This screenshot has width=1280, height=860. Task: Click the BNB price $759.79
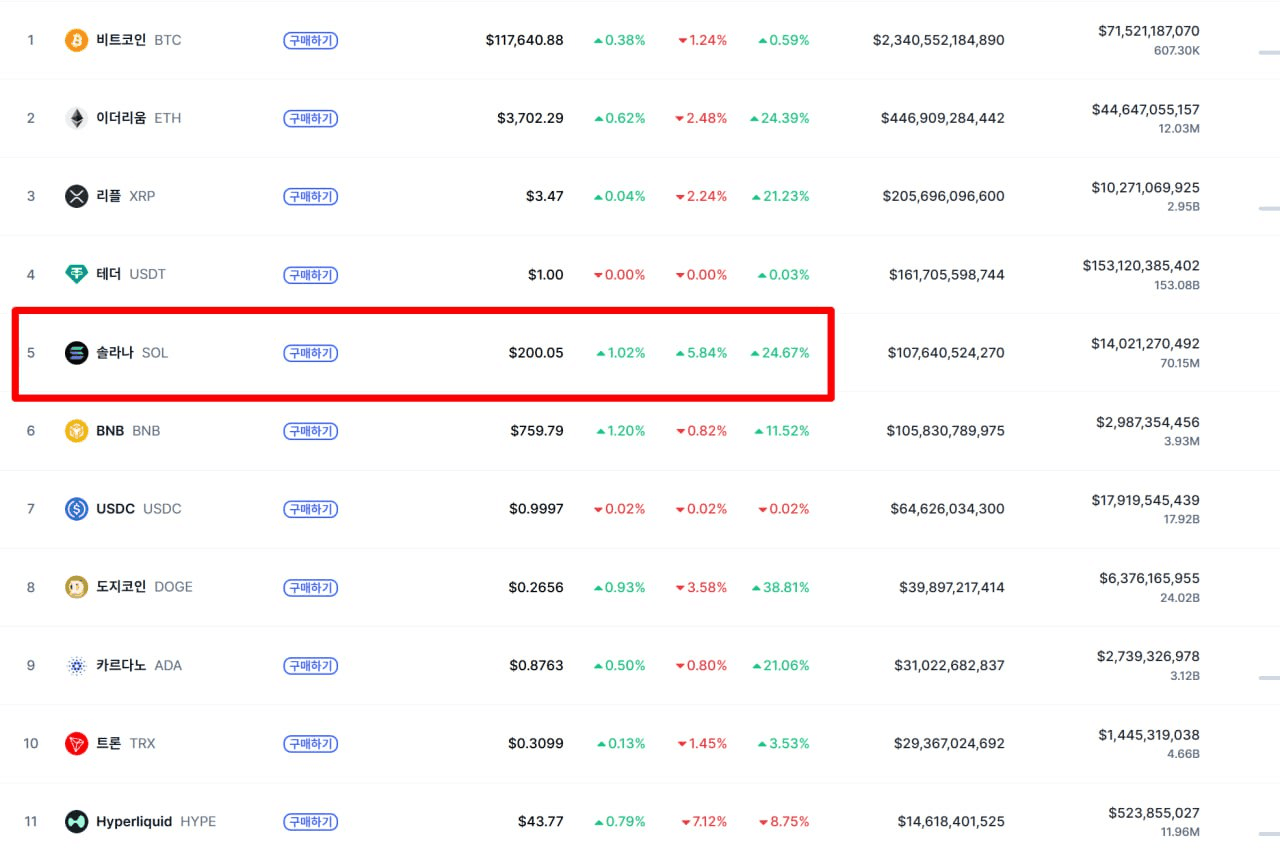coord(537,431)
